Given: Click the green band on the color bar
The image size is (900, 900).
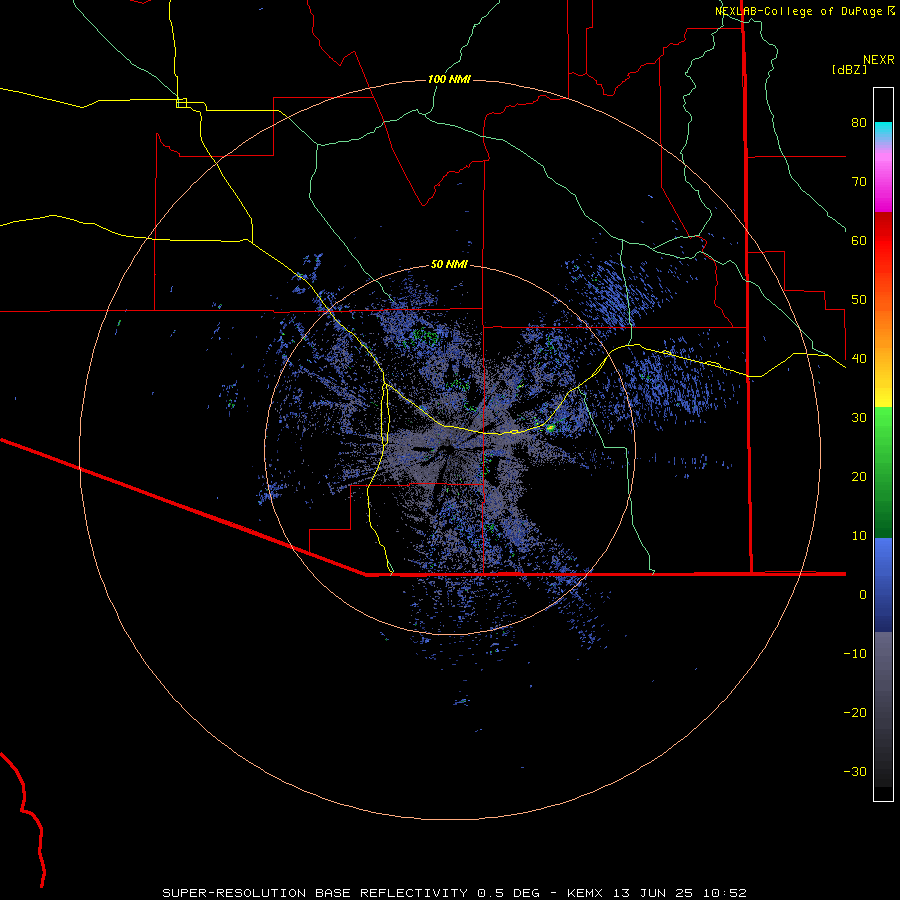Looking at the screenshot, I should pyautogui.click(x=883, y=472).
